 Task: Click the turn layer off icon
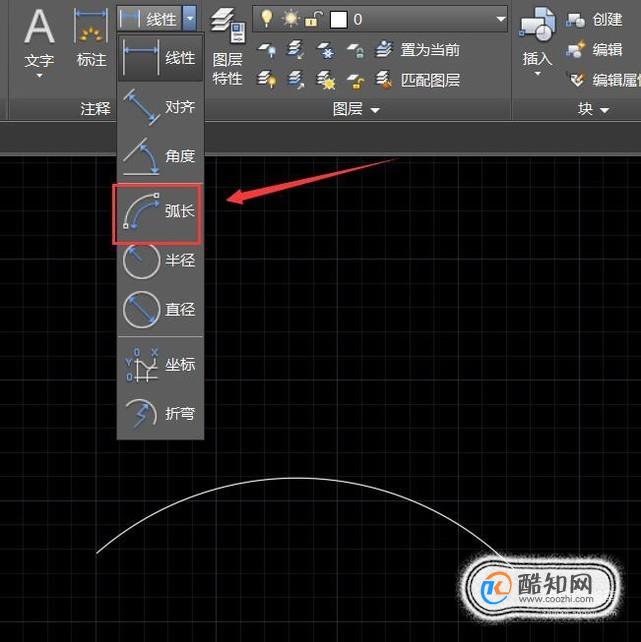tap(267, 50)
